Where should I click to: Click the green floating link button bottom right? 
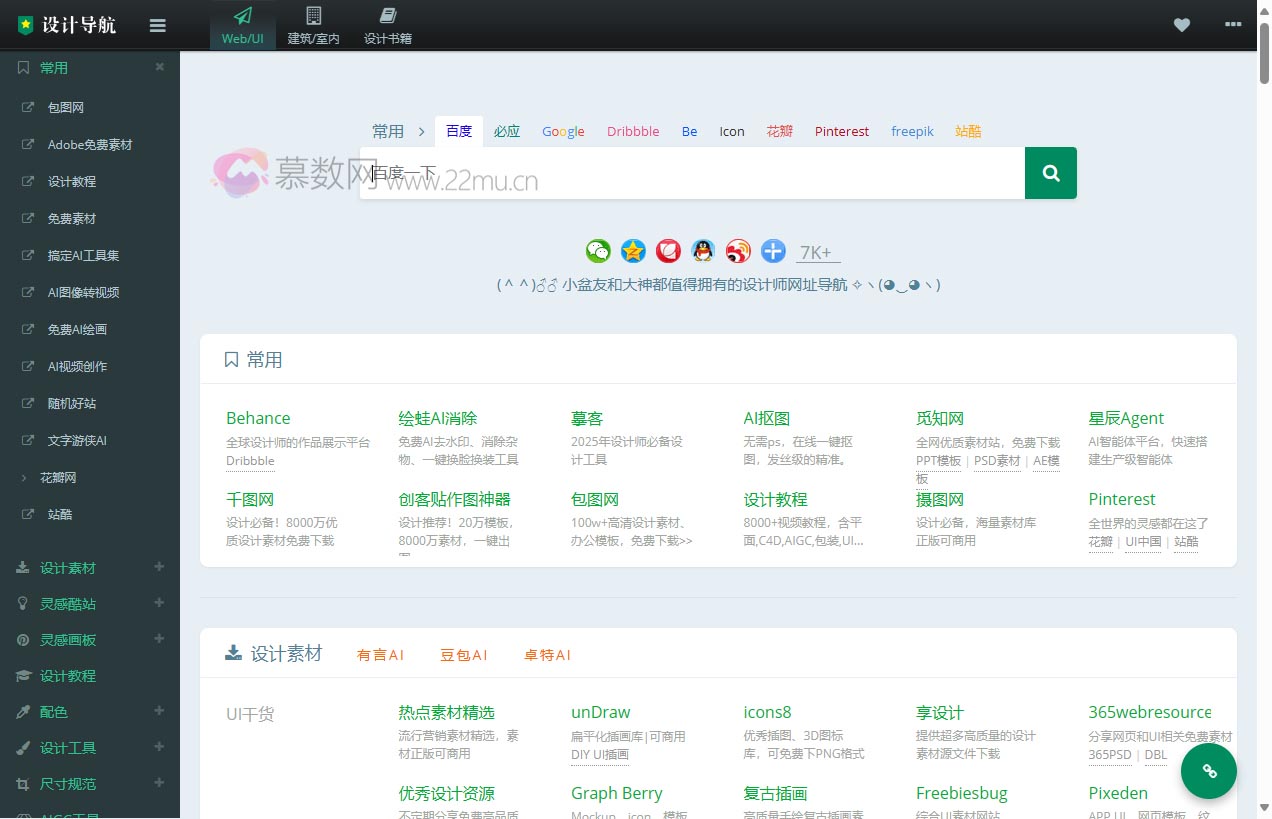click(x=1208, y=771)
